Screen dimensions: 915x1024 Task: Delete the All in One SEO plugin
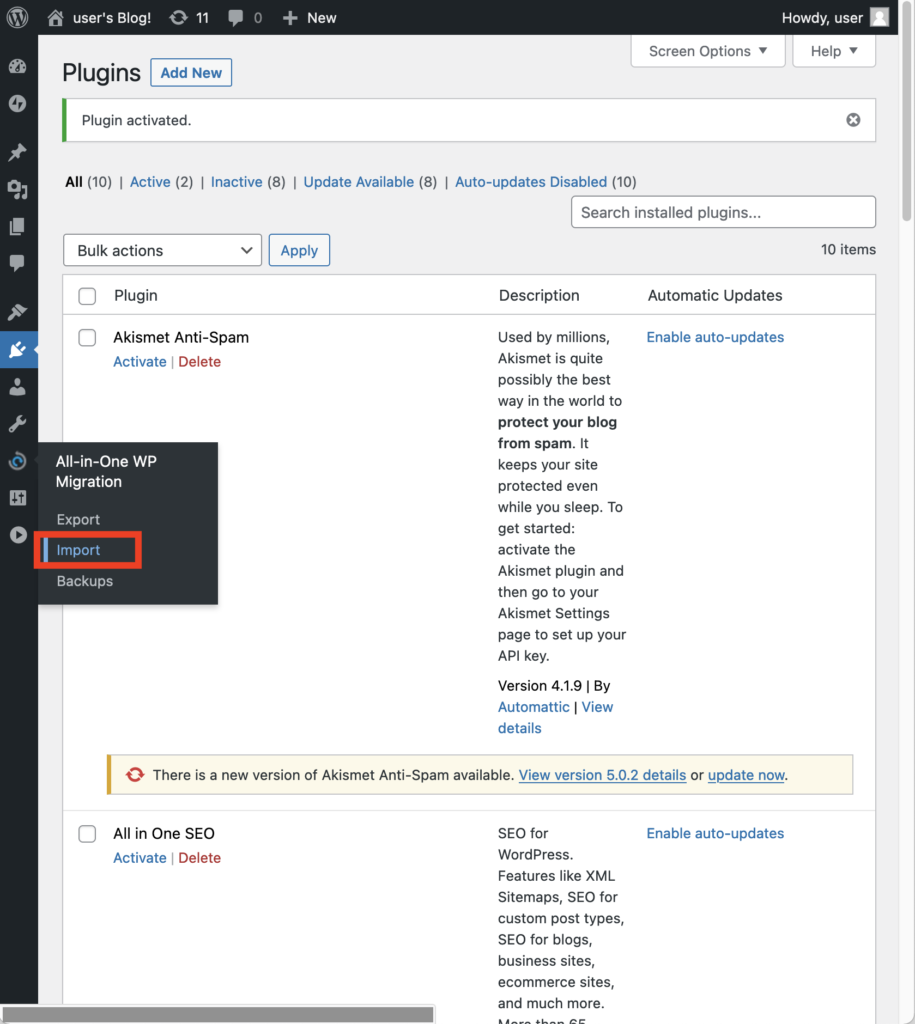coord(199,858)
